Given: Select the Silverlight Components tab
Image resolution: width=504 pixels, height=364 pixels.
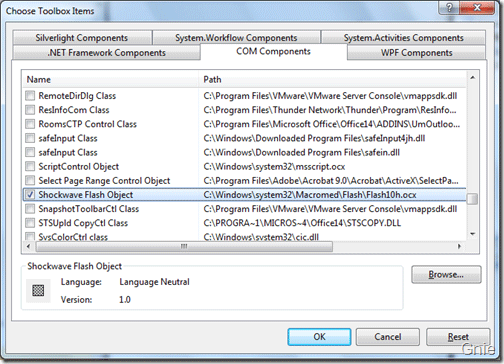Looking at the screenshot, I should point(82,38).
